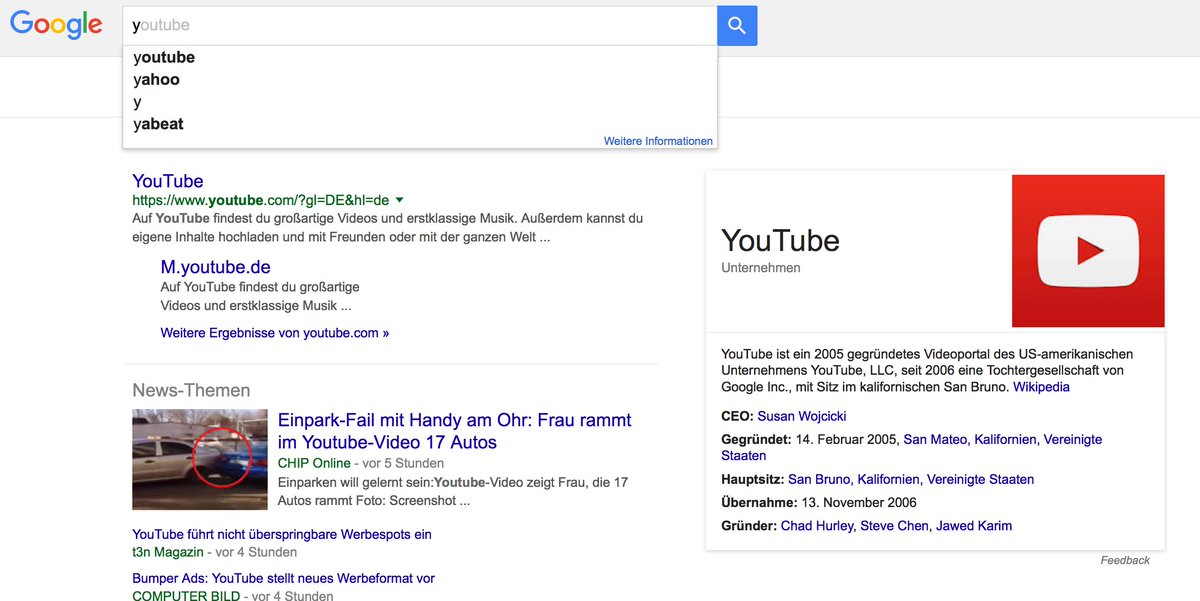Open YouTube führt nicht überspringbare Werbespots article
This screenshot has height=601, width=1200.
pos(282,535)
